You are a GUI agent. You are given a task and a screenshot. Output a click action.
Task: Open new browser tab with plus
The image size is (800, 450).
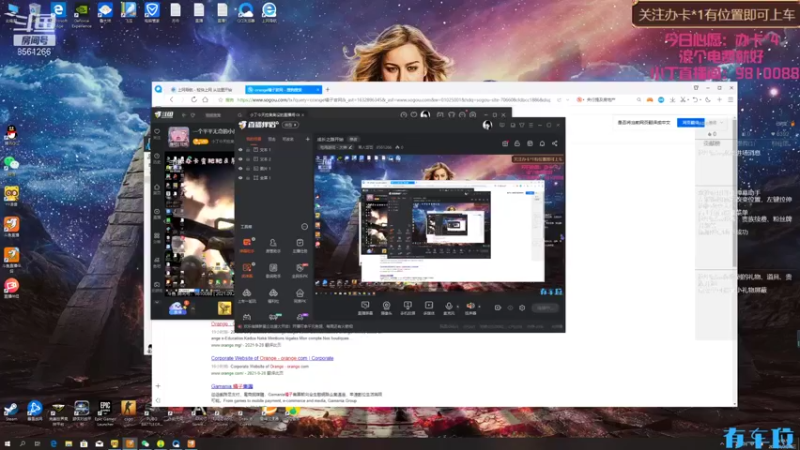tap(328, 90)
